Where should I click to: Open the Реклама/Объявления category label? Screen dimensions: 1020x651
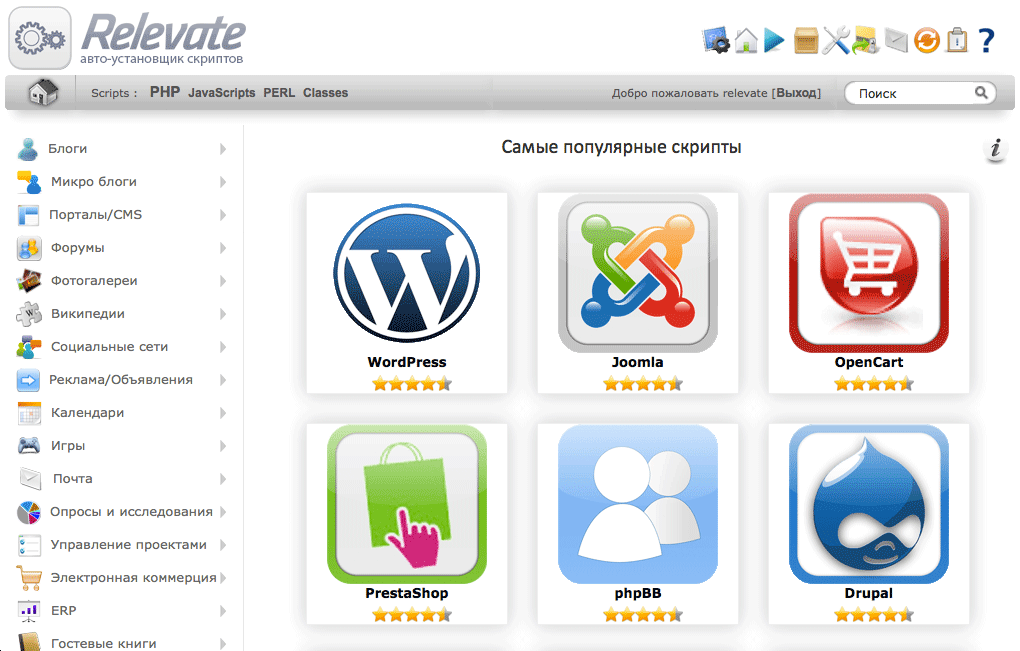click(x=121, y=380)
